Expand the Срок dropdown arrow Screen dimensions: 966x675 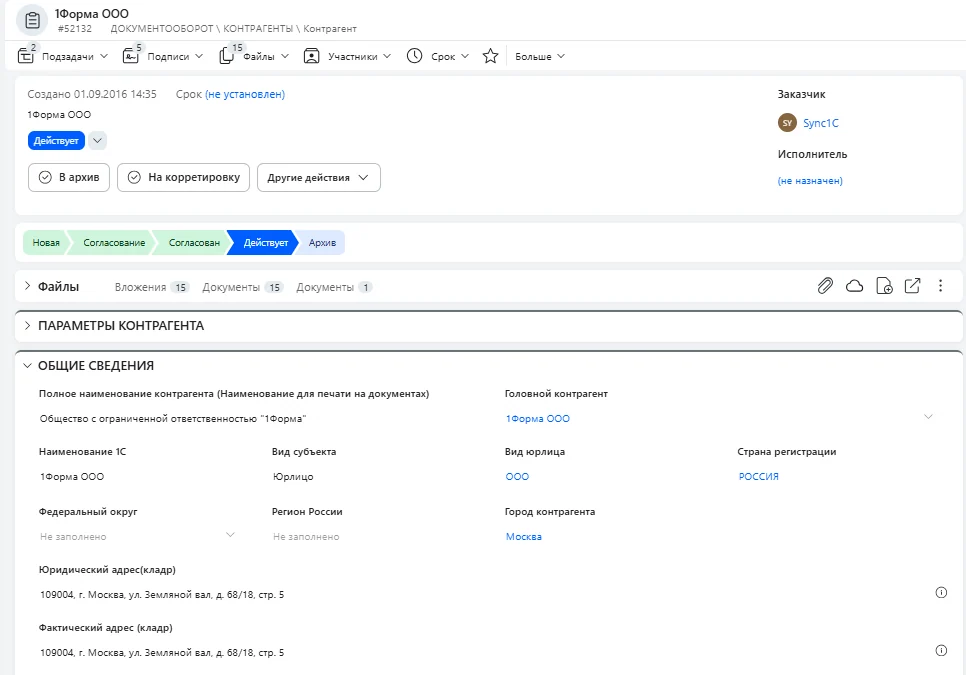point(465,56)
